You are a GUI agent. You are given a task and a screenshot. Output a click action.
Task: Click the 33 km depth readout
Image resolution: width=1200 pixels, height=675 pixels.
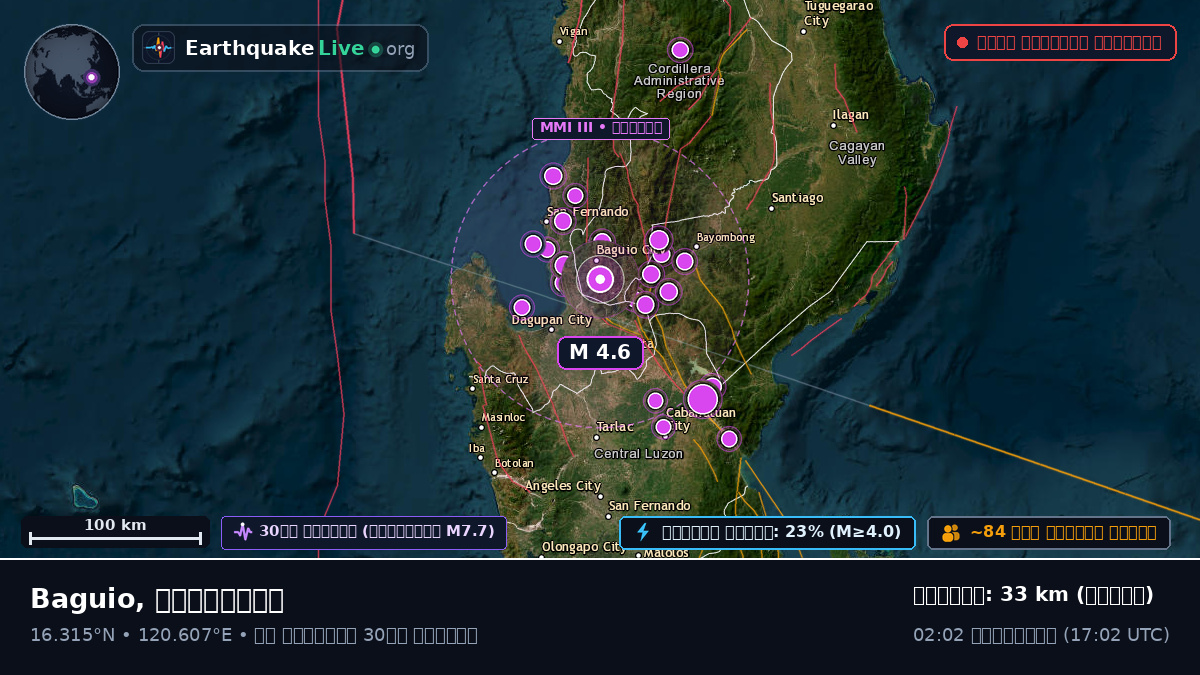(x=1033, y=595)
